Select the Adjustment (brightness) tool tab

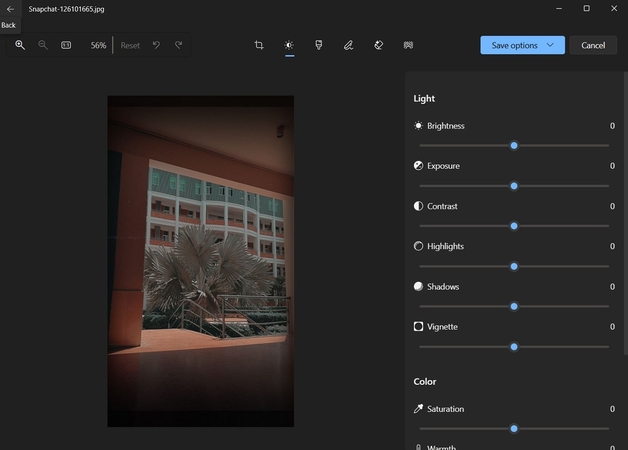[289, 45]
